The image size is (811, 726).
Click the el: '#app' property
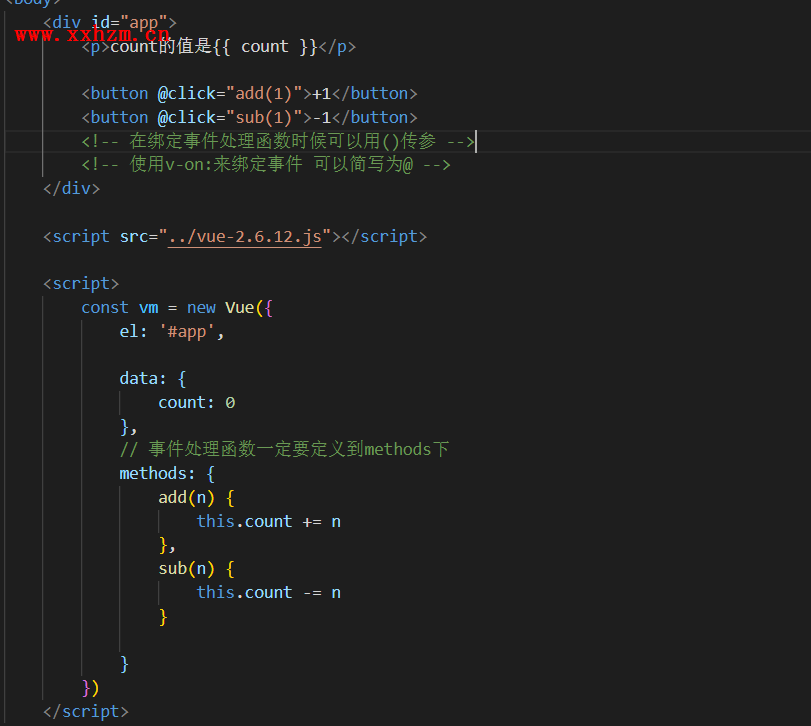pos(172,331)
